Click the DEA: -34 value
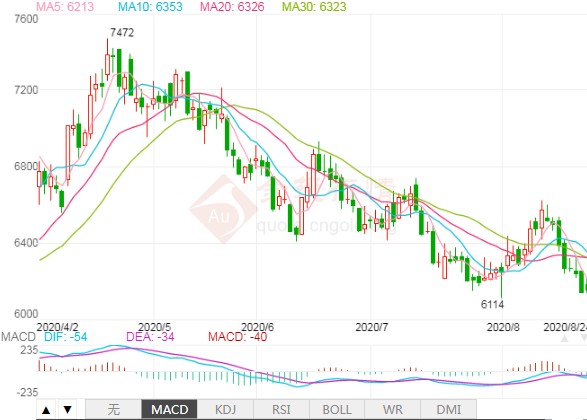 click(150, 337)
